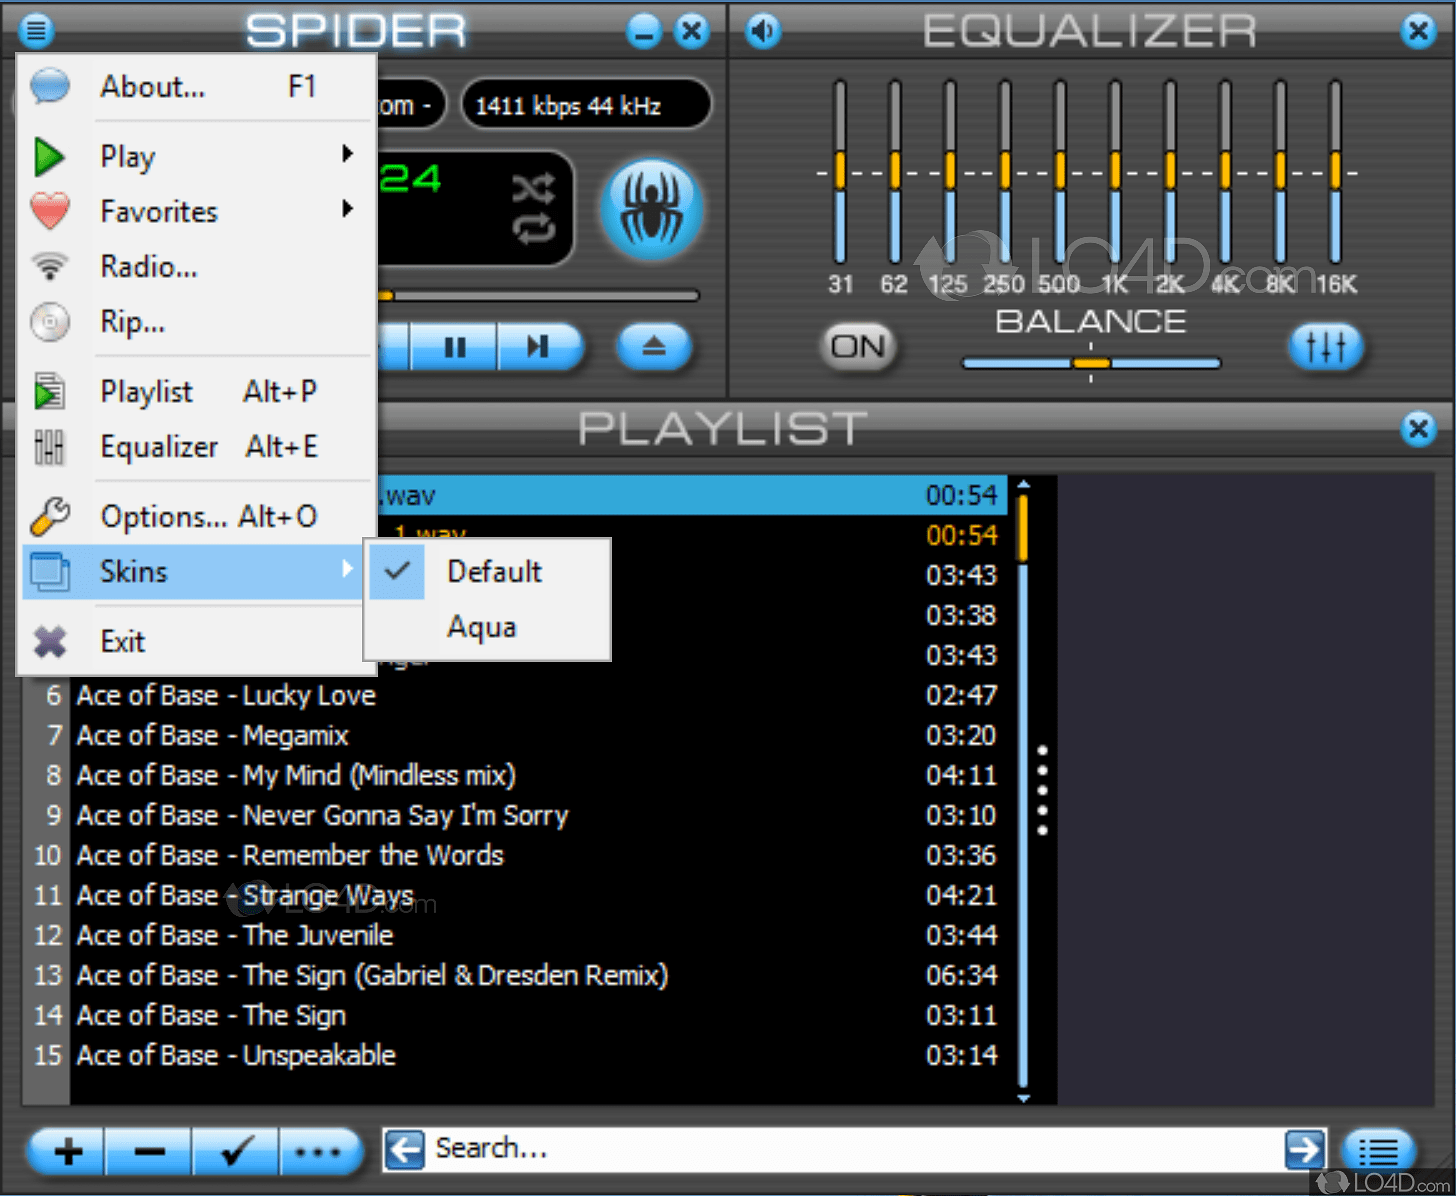1456x1196 pixels.
Task: Open Options... from the menu
Action: 196,517
